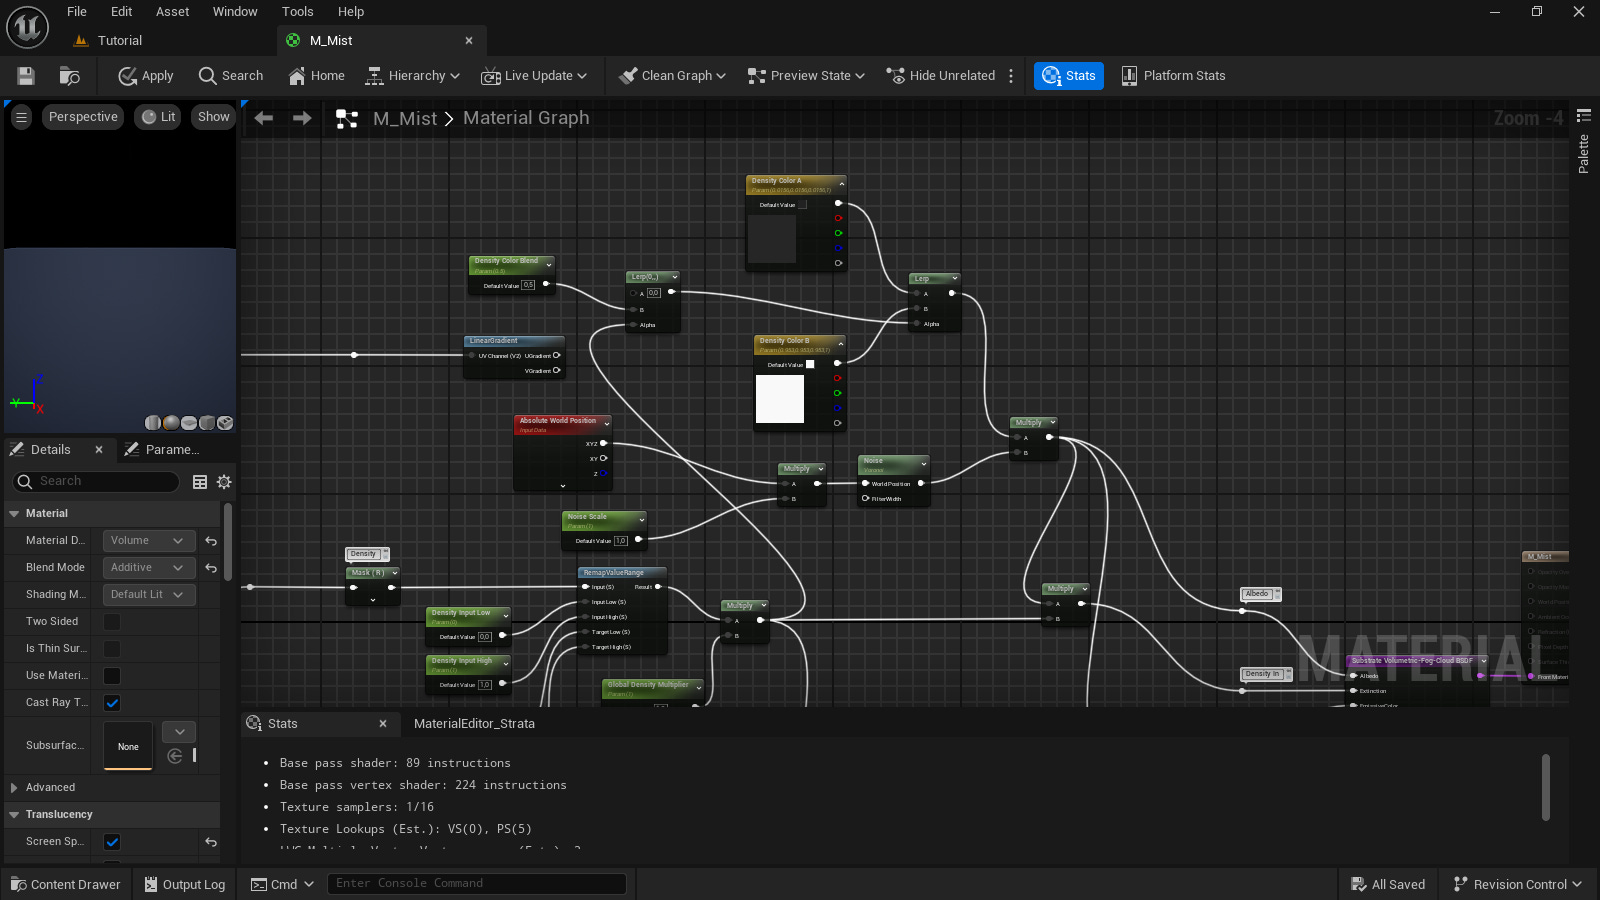Open viewport hamburger options menu

click(x=21, y=117)
